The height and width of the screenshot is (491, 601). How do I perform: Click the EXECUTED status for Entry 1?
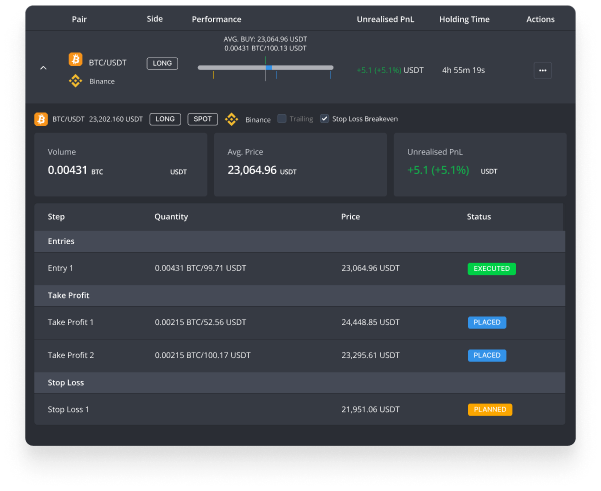(x=491, y=268)
